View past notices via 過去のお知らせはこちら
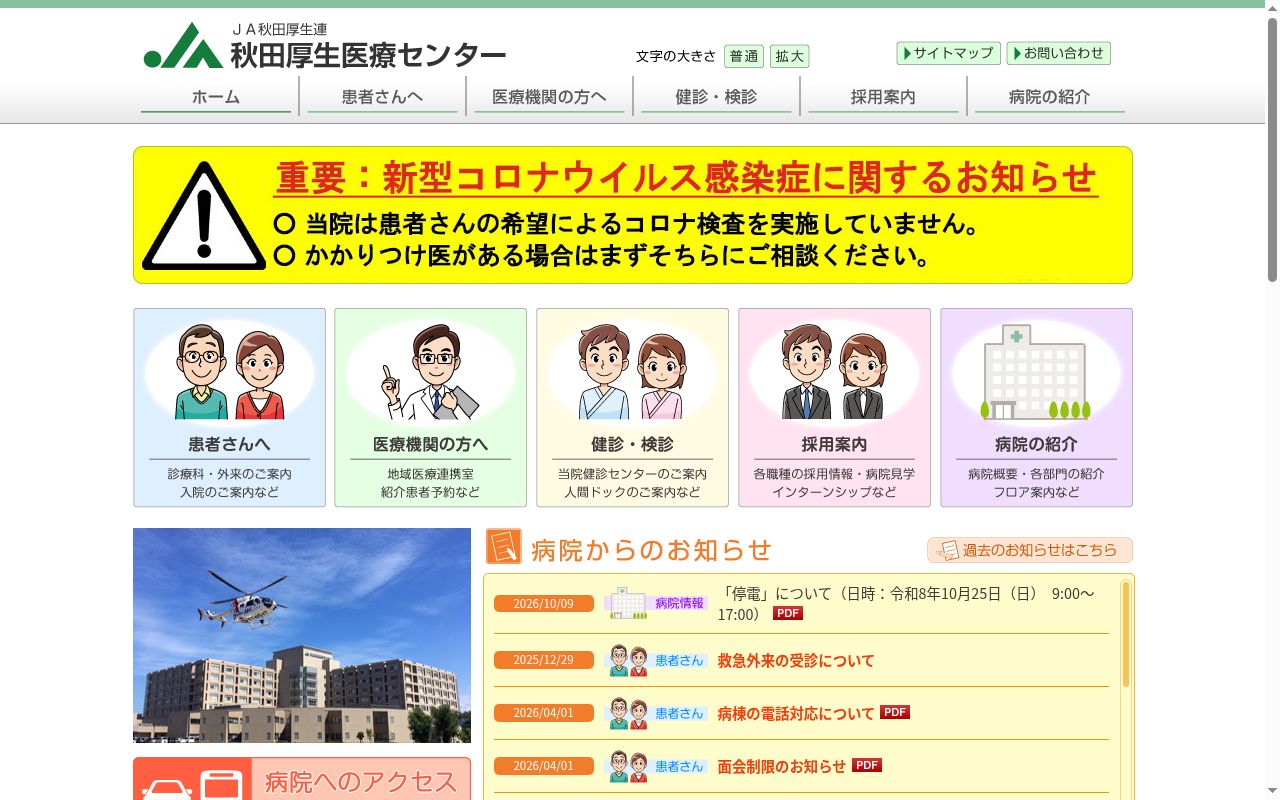1280x800 pixels. pyautogui.click(x=1030, y=550)
